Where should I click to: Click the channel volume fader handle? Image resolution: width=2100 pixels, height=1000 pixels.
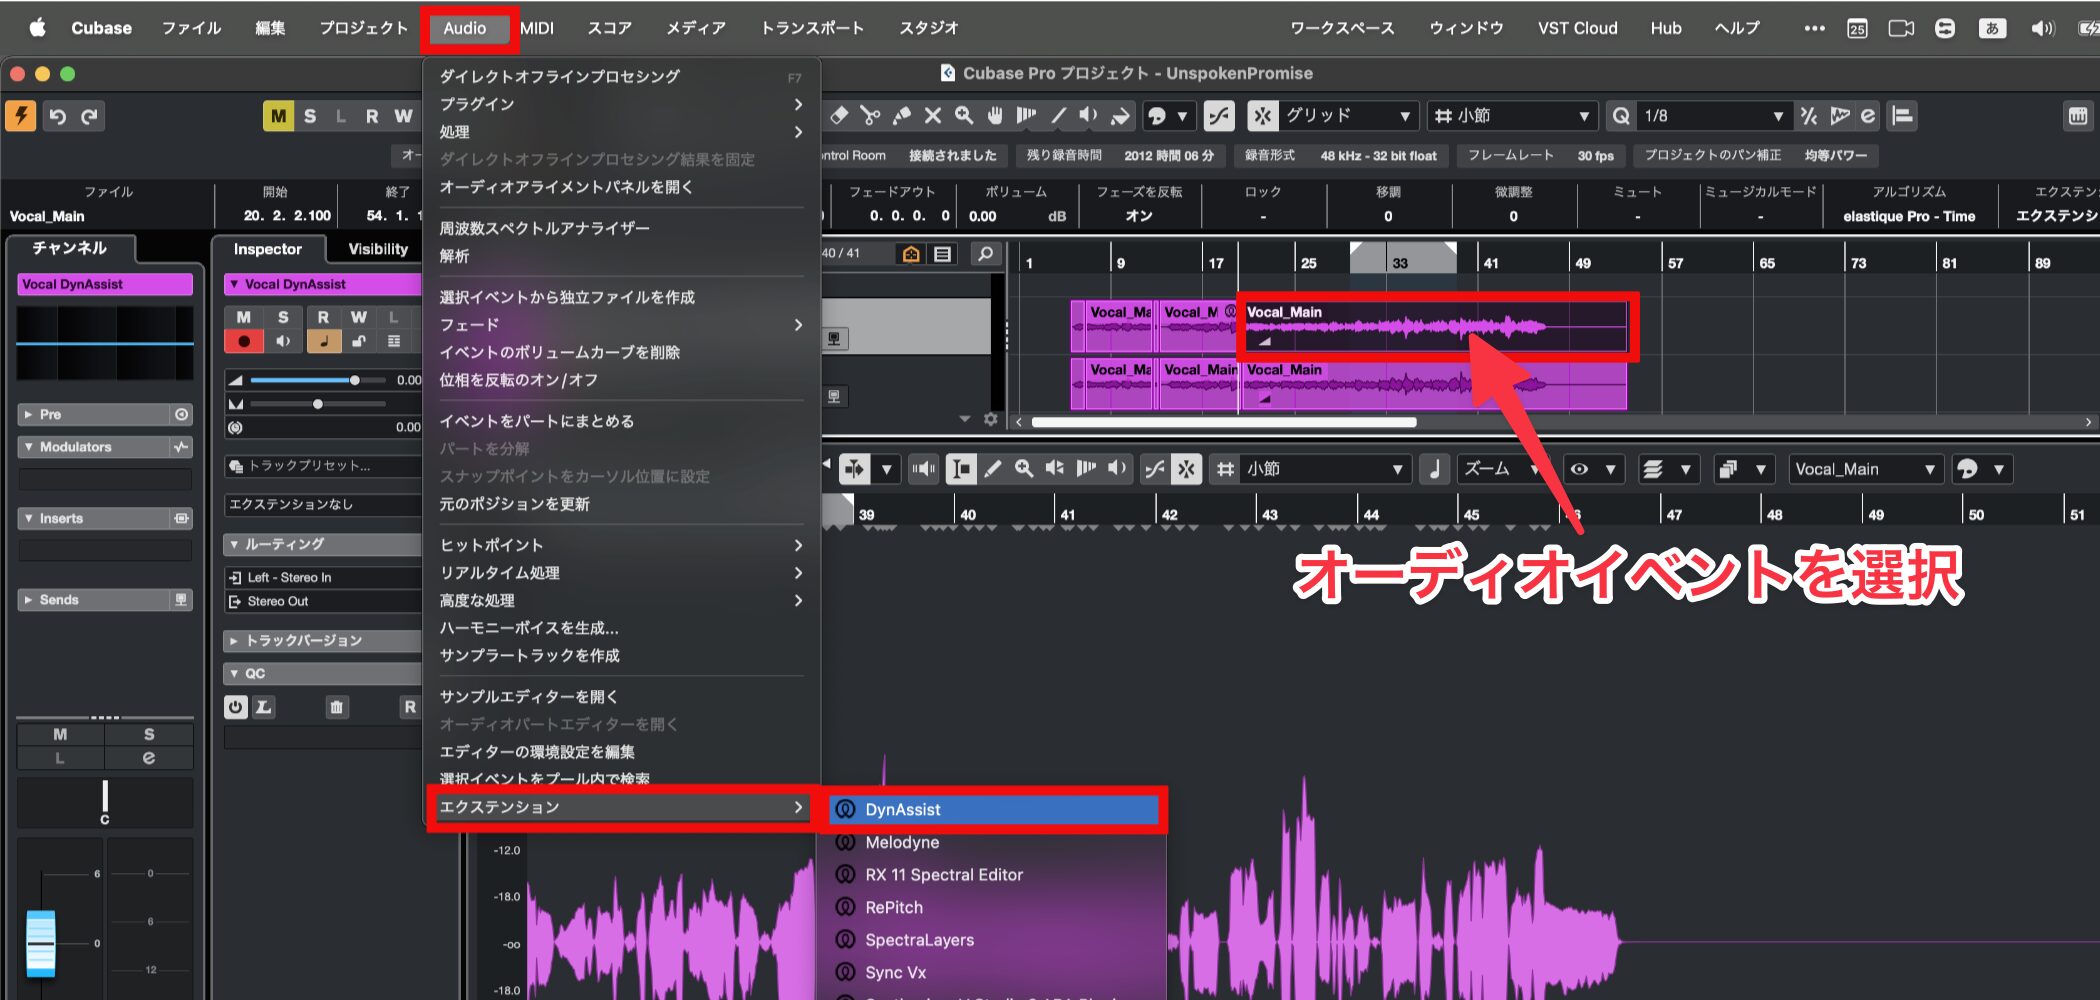click(41, 943)
